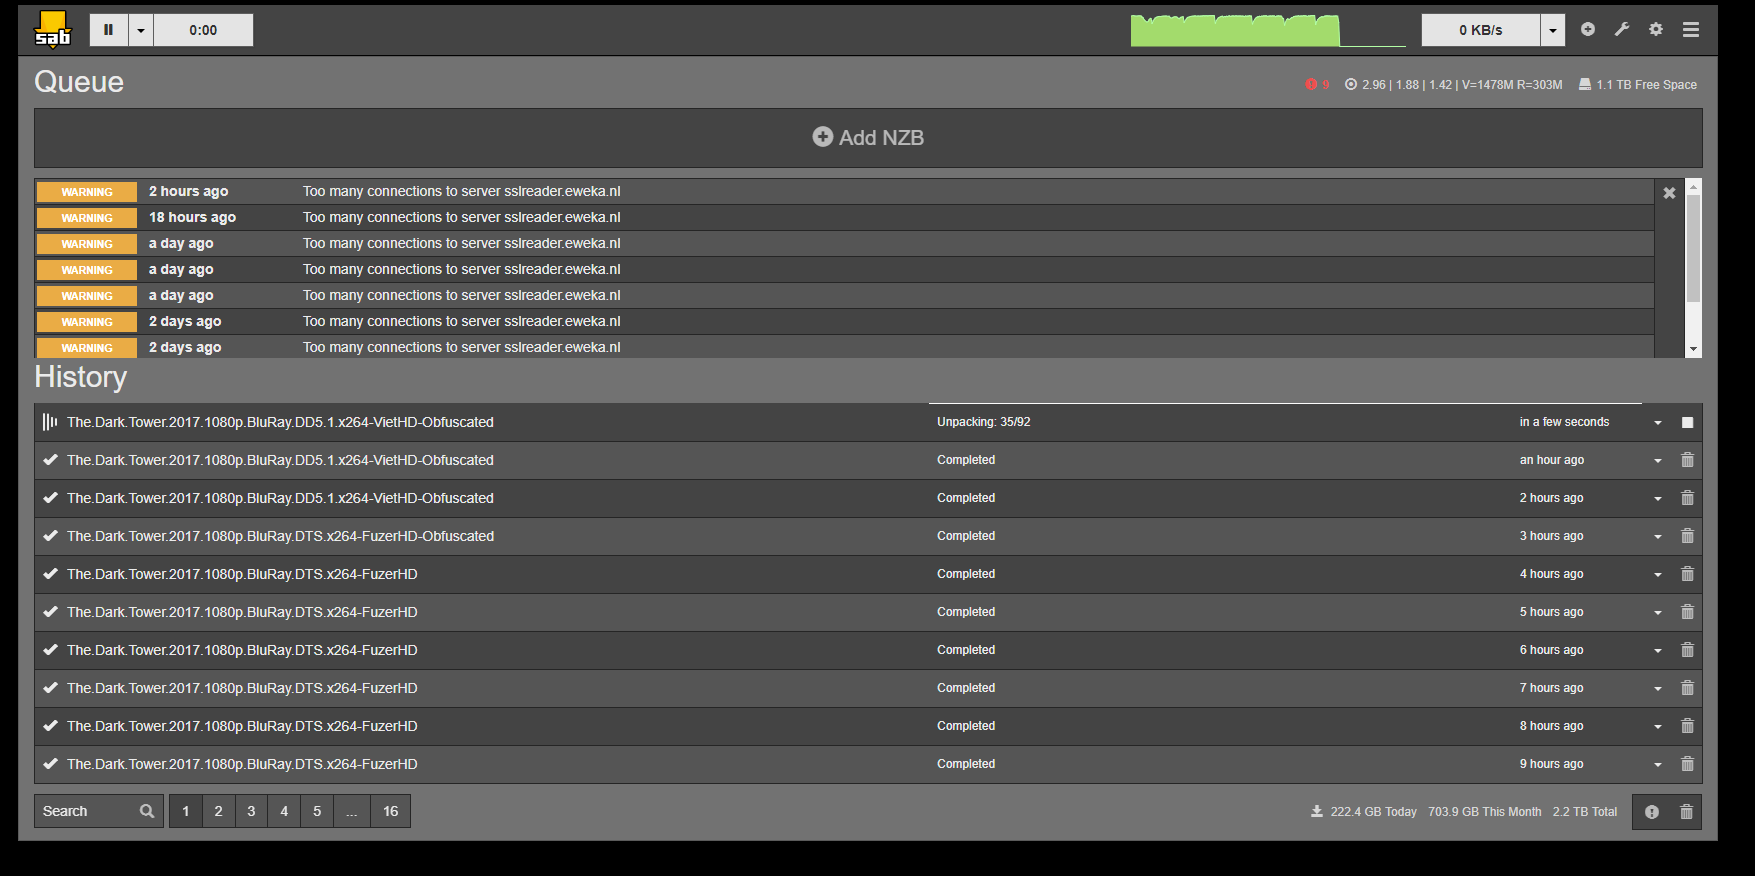The width and height of the screenshot is (1755, 876).
Task: Go to history page 5
Action: (x=317, y=811)
